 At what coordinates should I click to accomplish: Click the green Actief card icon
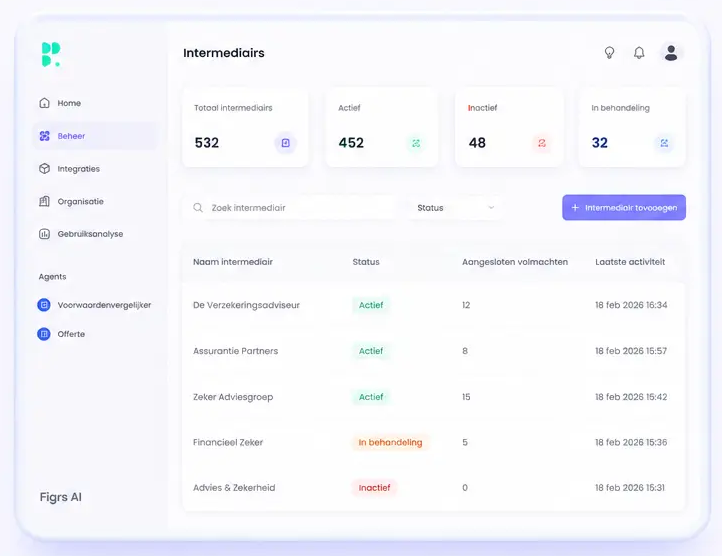416,143
